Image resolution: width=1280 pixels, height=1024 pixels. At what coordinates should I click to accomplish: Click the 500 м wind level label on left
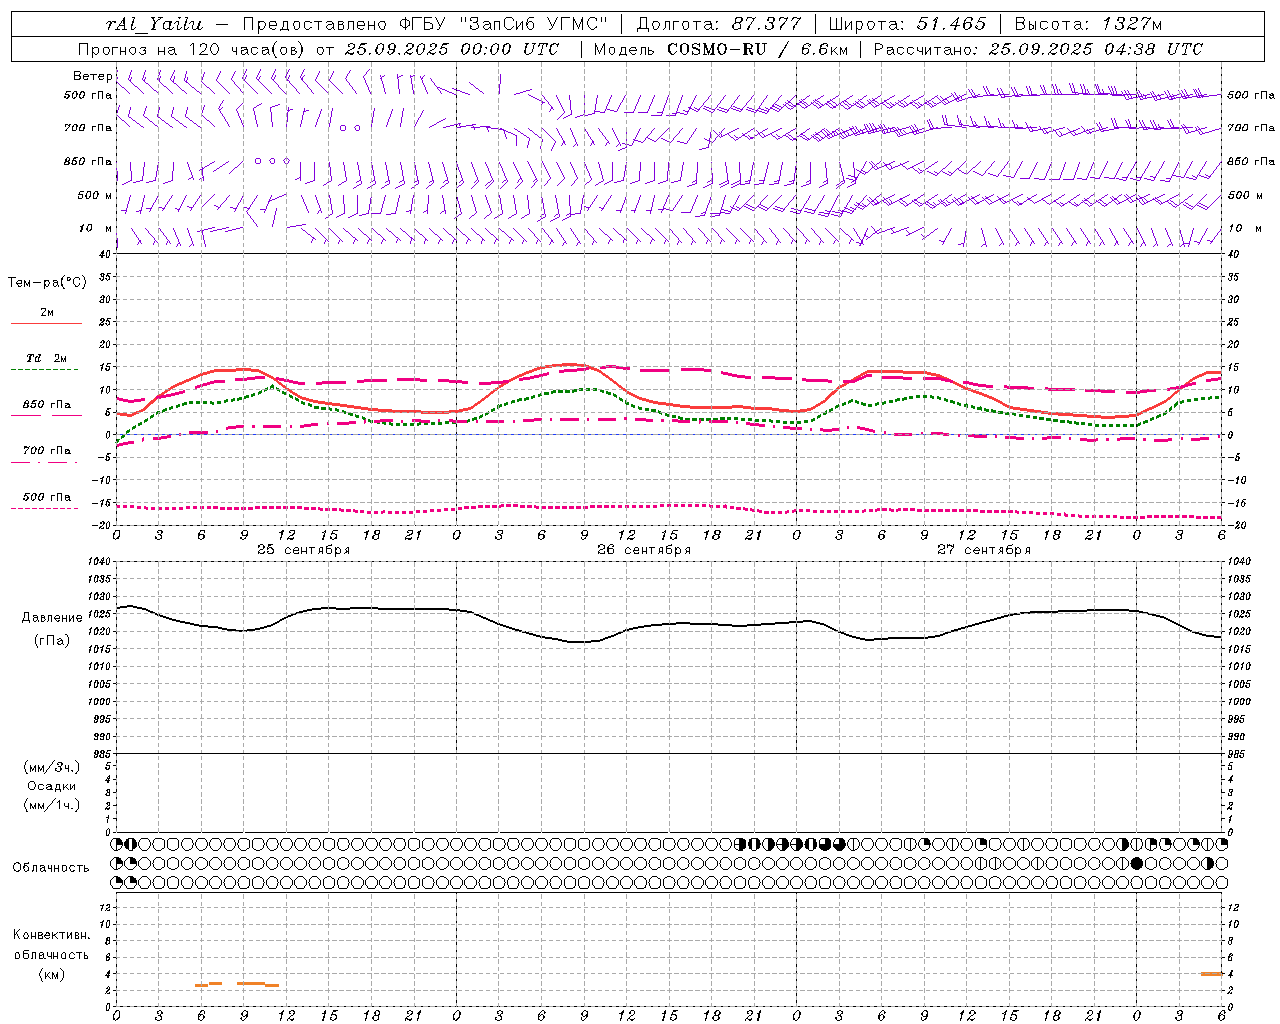95,196
